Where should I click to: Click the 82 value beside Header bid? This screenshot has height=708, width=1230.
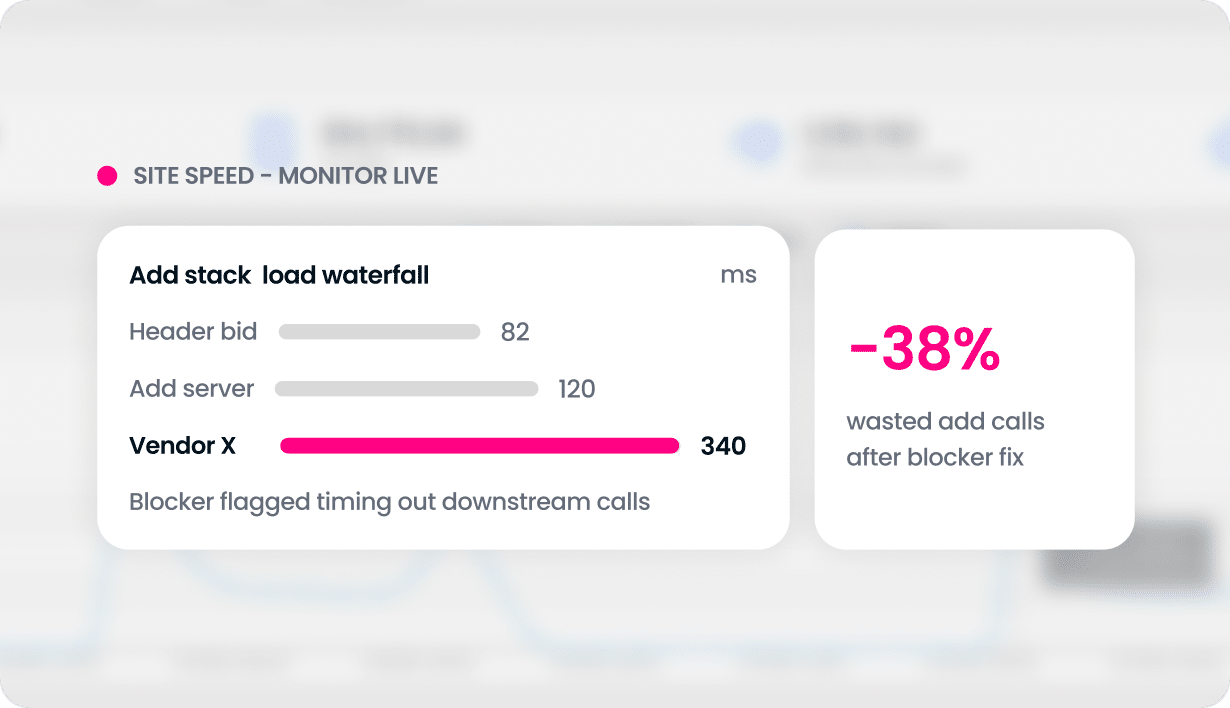515,332
